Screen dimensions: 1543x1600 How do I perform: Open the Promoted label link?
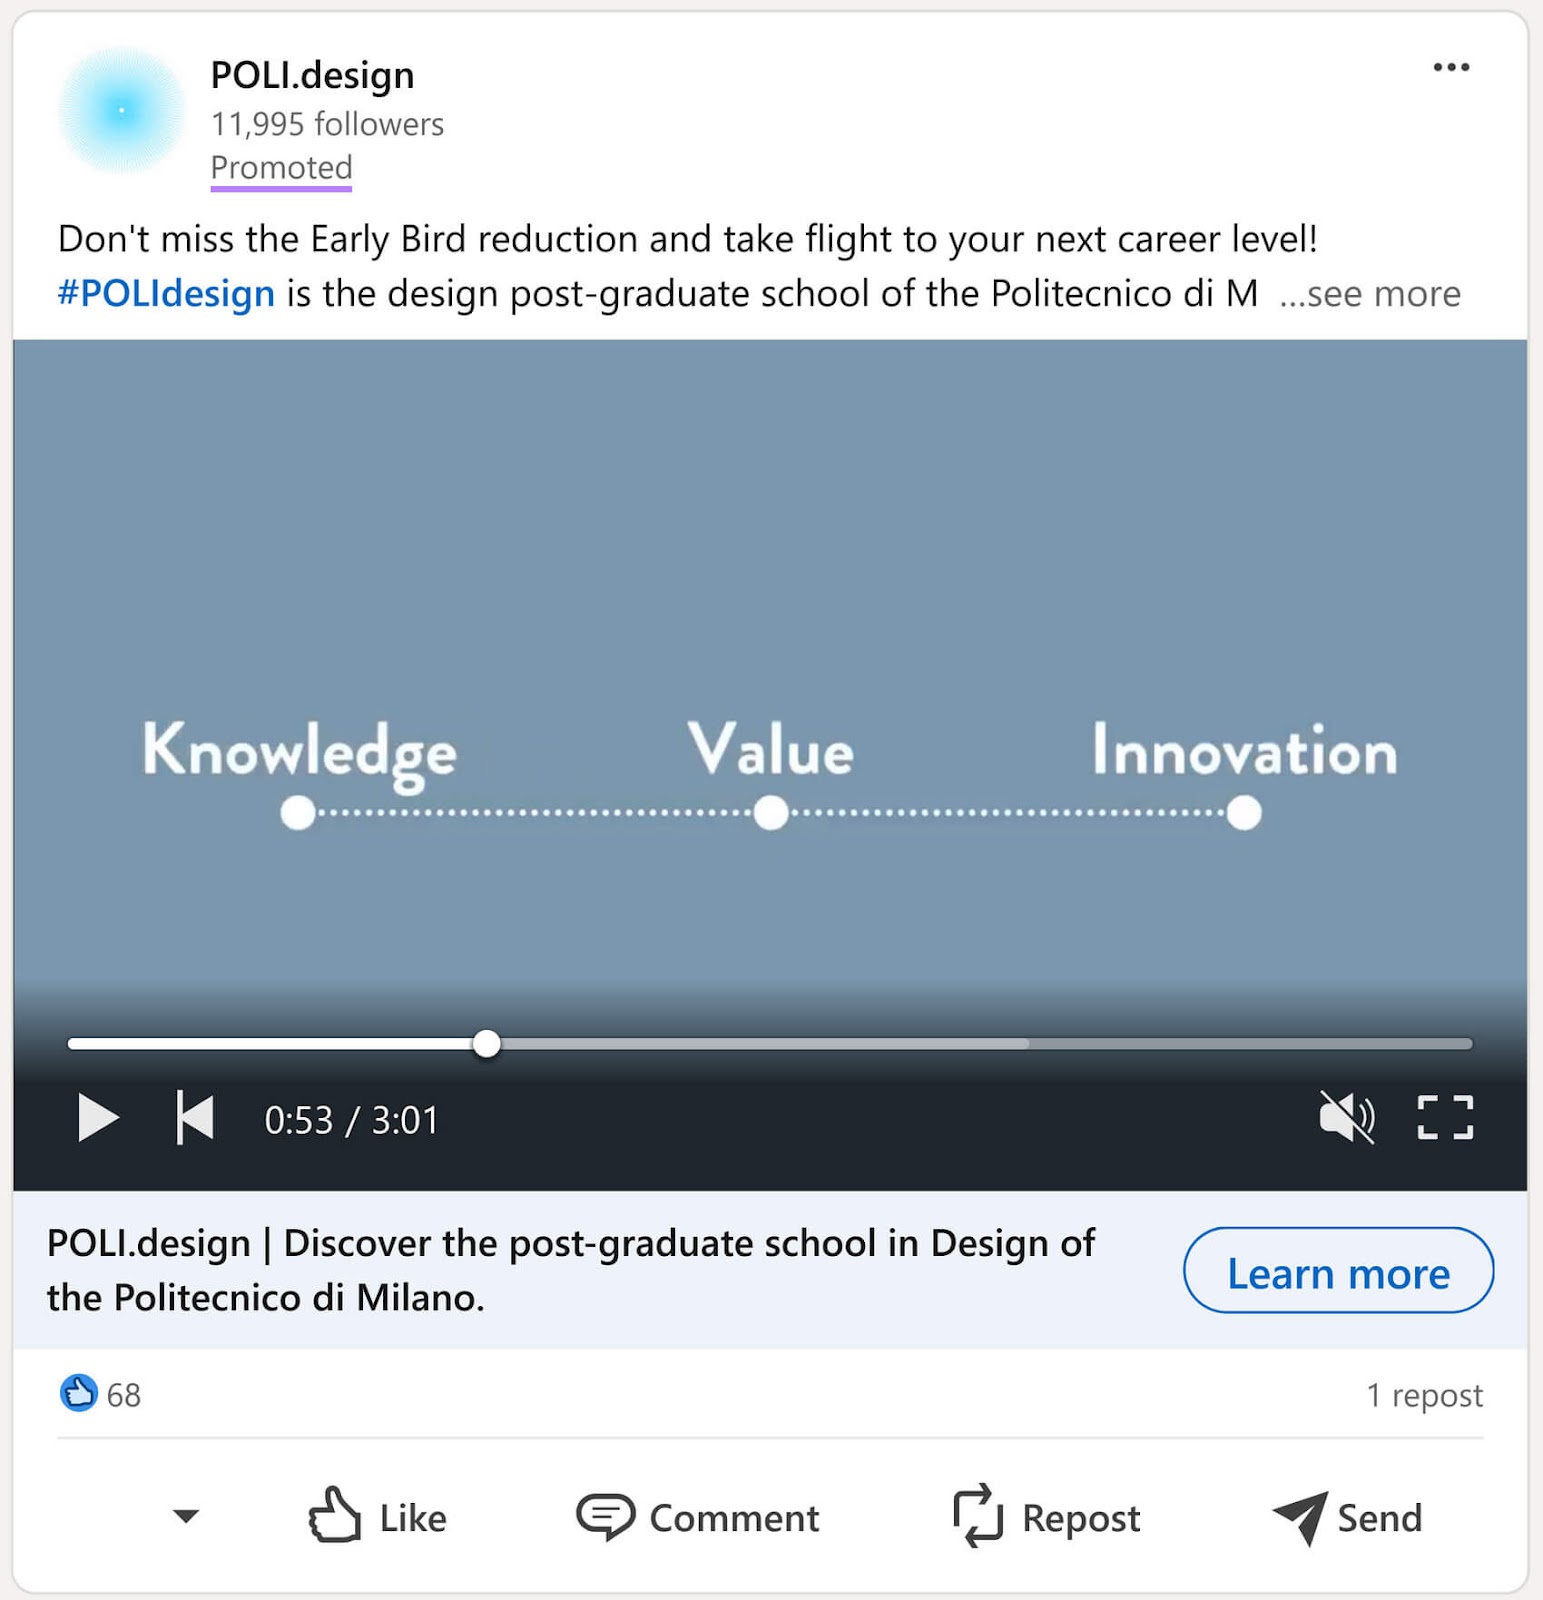pyautogui.click(x=281, y=167)
